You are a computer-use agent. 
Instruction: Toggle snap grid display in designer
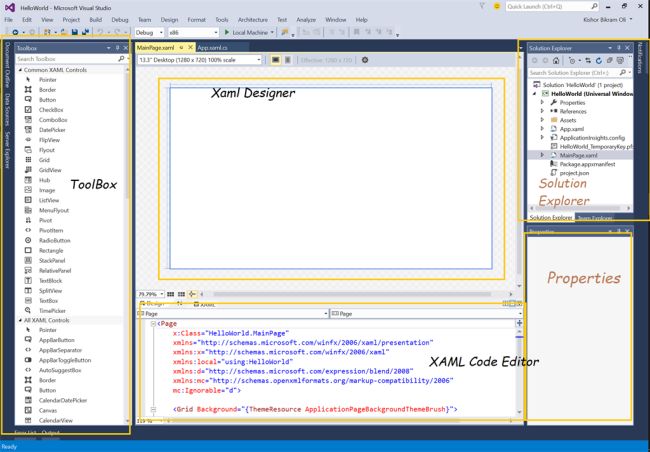click(170, 294)
